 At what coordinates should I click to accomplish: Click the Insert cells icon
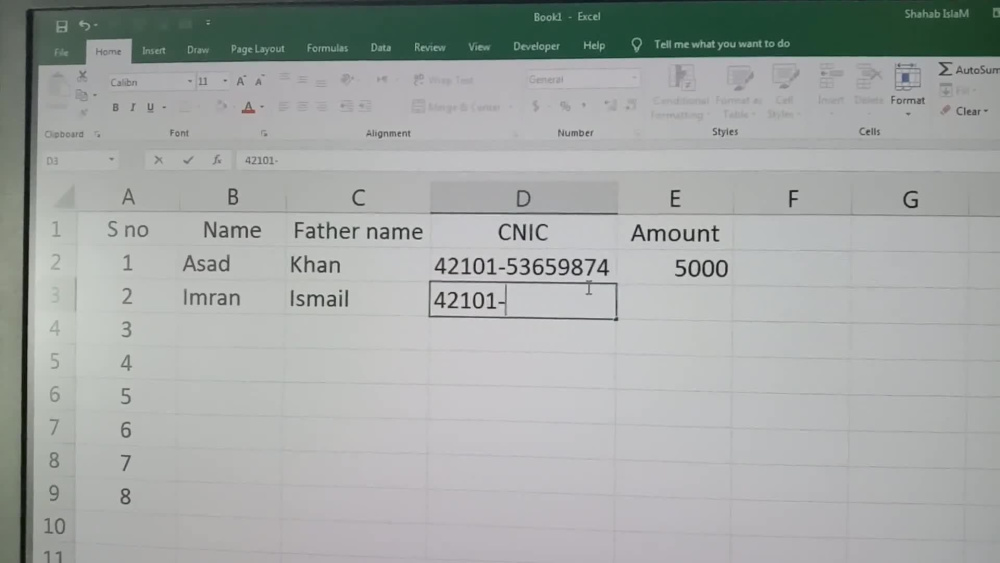(x=830, y=78)
